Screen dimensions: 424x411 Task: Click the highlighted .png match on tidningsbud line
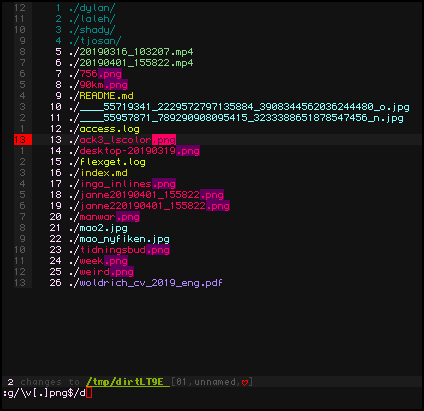(158, 250)
